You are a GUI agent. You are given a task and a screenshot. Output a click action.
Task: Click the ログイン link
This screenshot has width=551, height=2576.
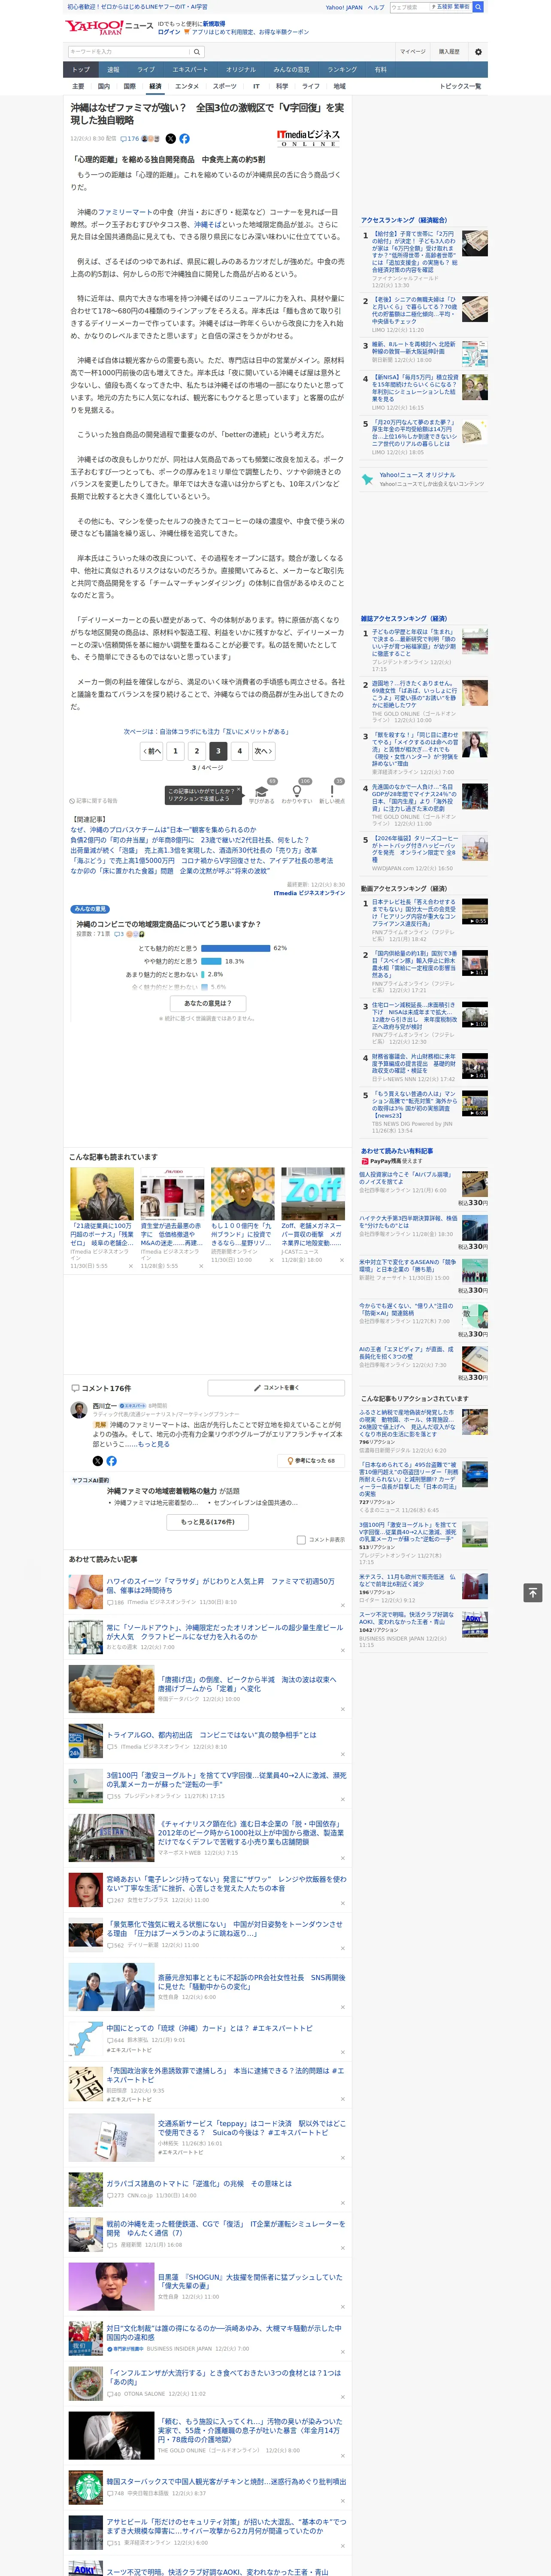(x=169, y=32)
